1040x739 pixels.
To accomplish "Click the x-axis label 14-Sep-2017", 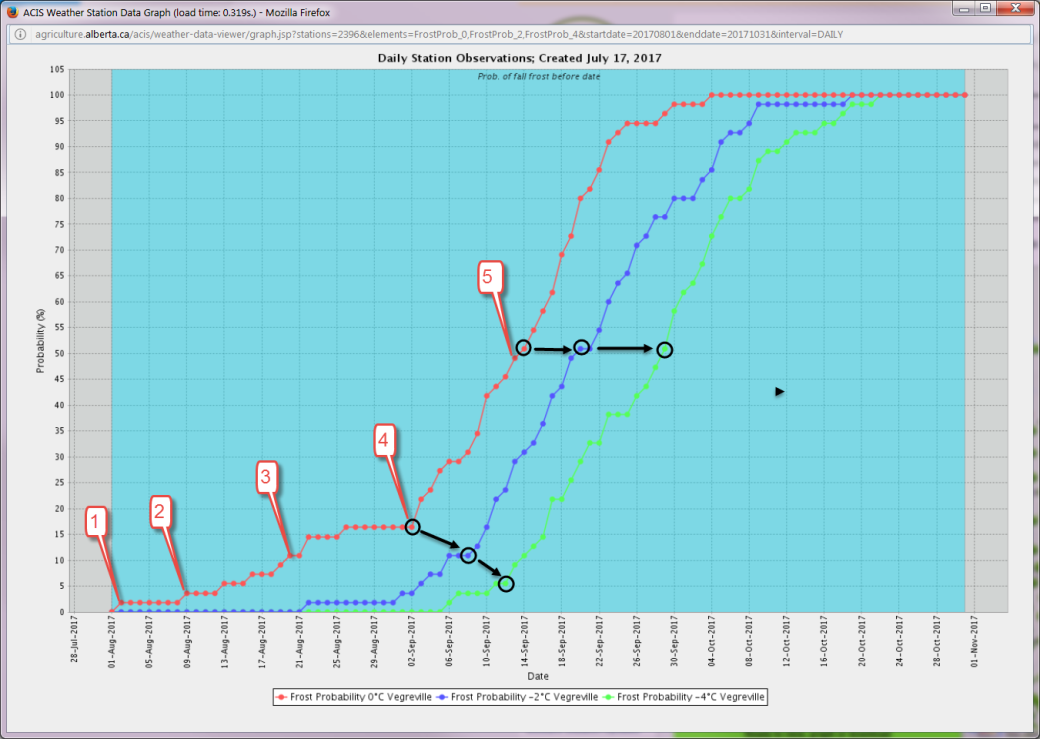I will [523, 641].
